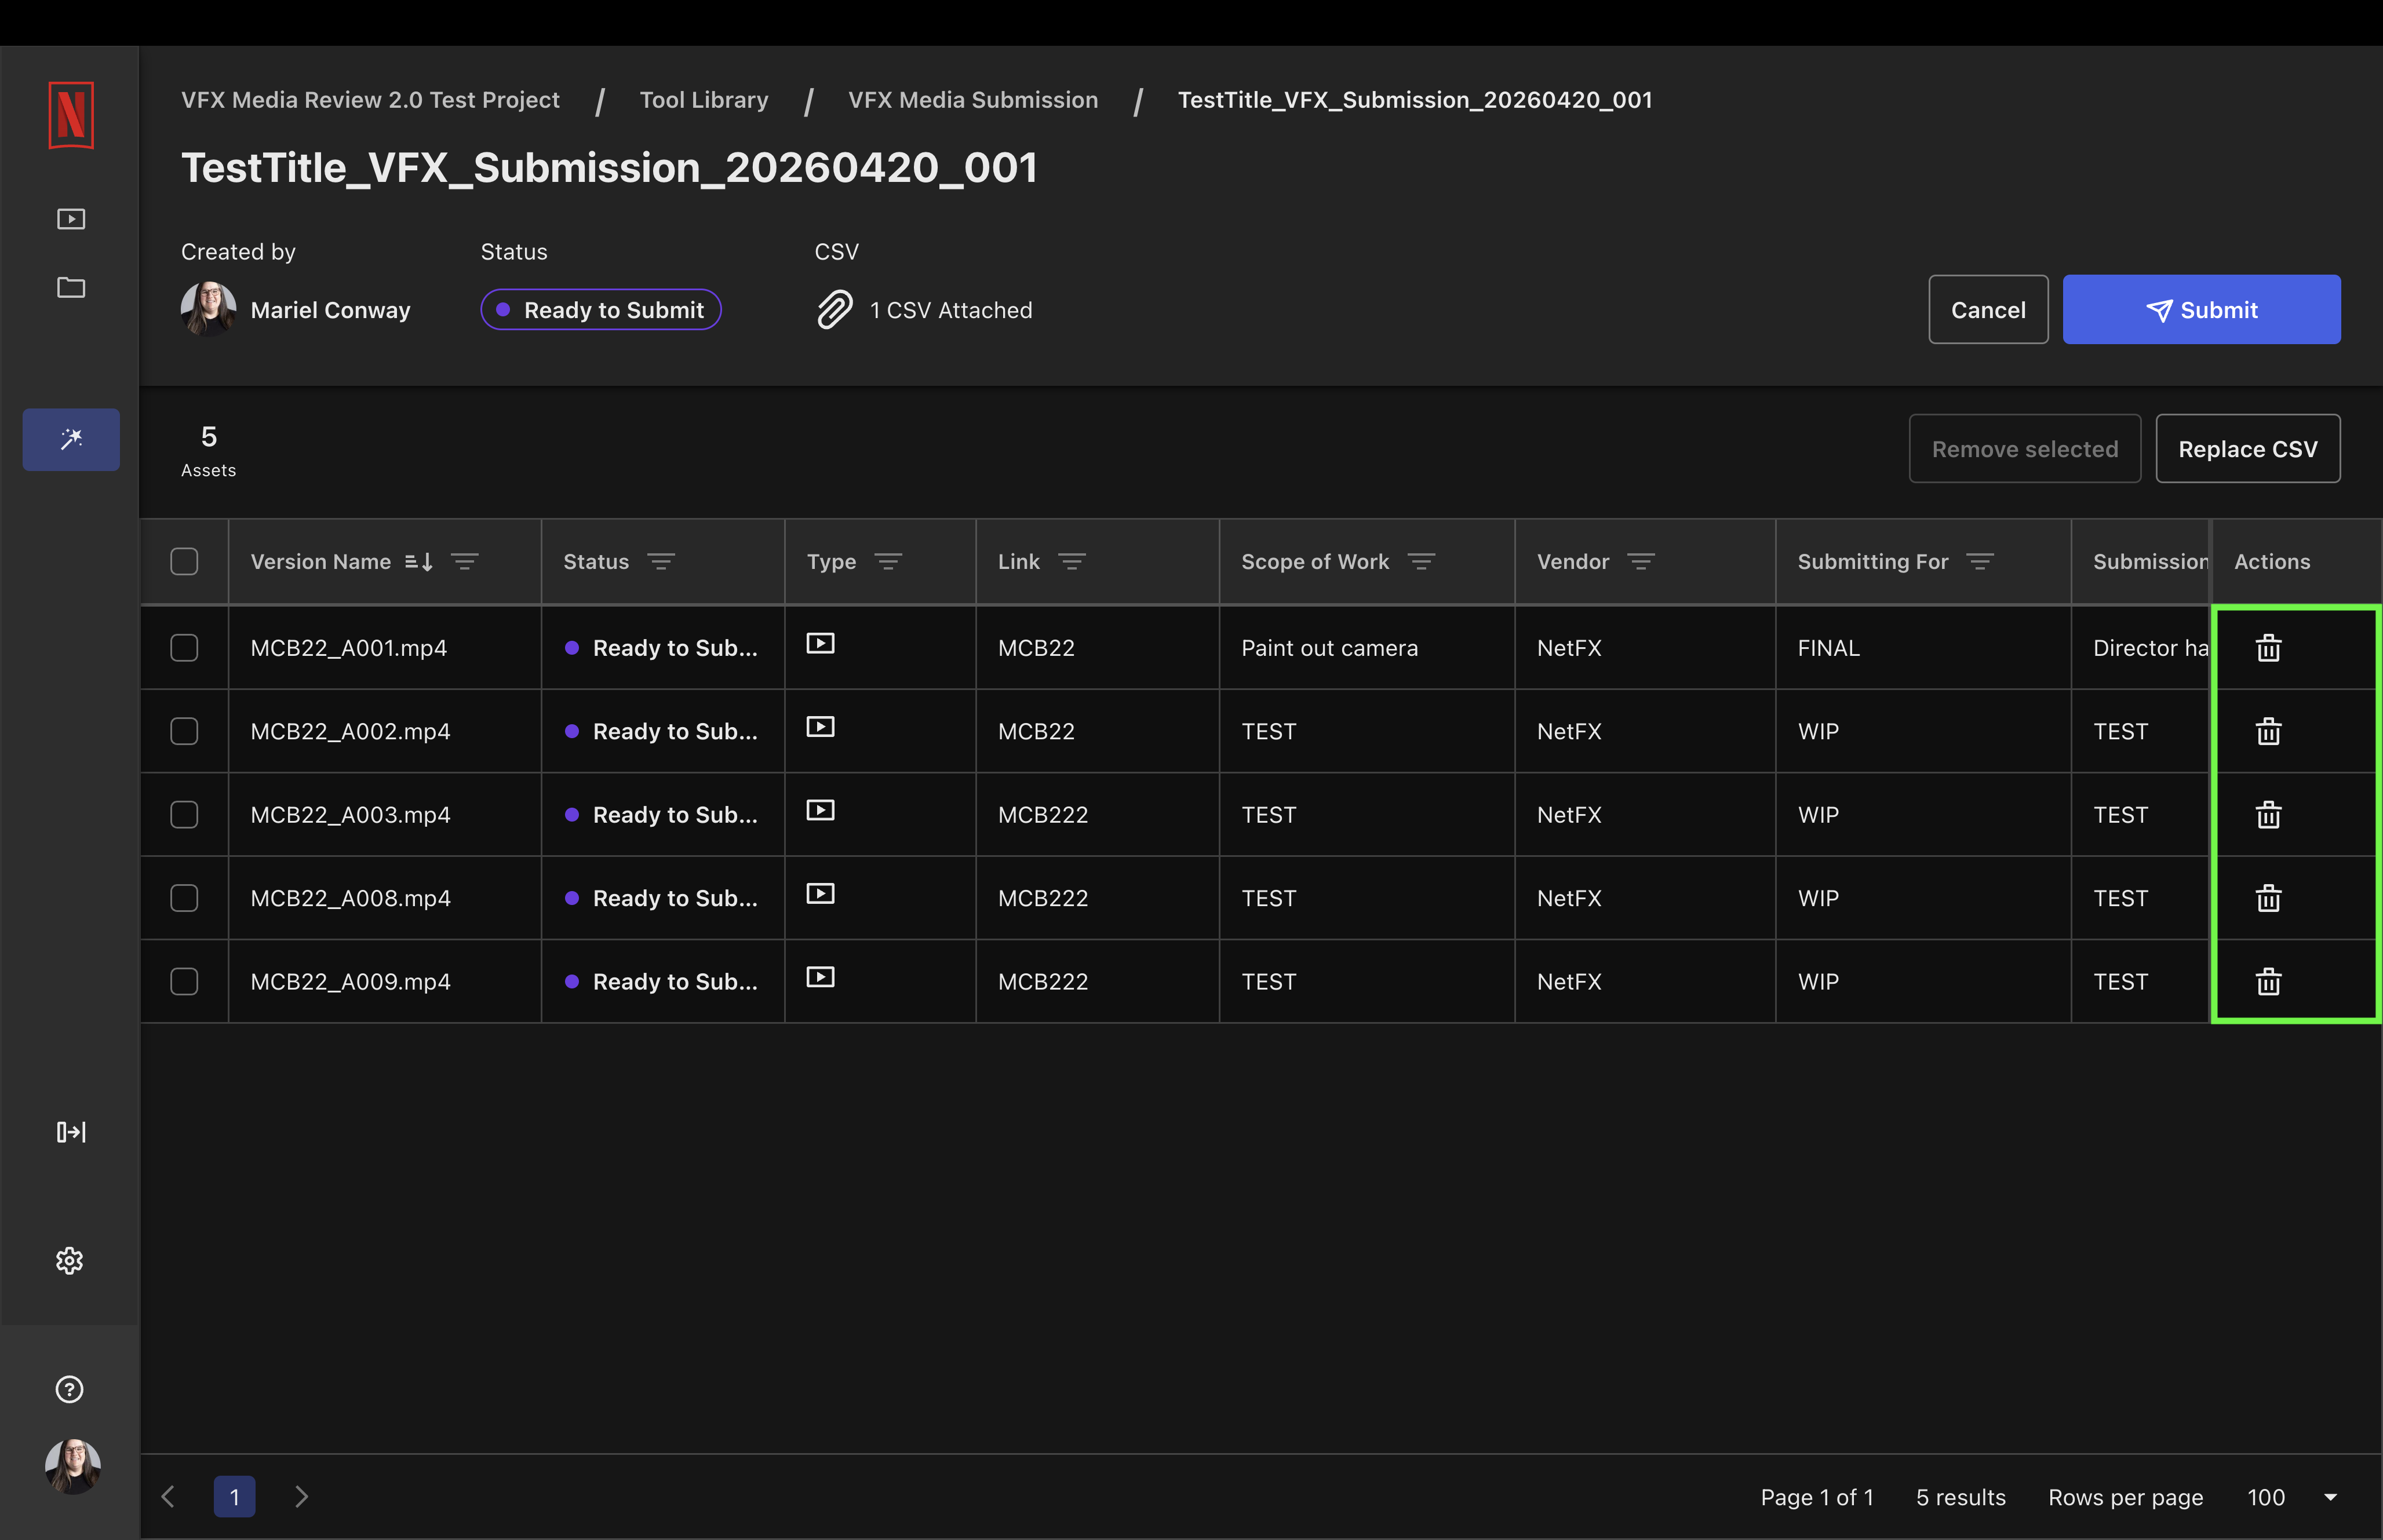Open VFX Media Review 2.0 Test Project breadcrumb

pos(370,100)
